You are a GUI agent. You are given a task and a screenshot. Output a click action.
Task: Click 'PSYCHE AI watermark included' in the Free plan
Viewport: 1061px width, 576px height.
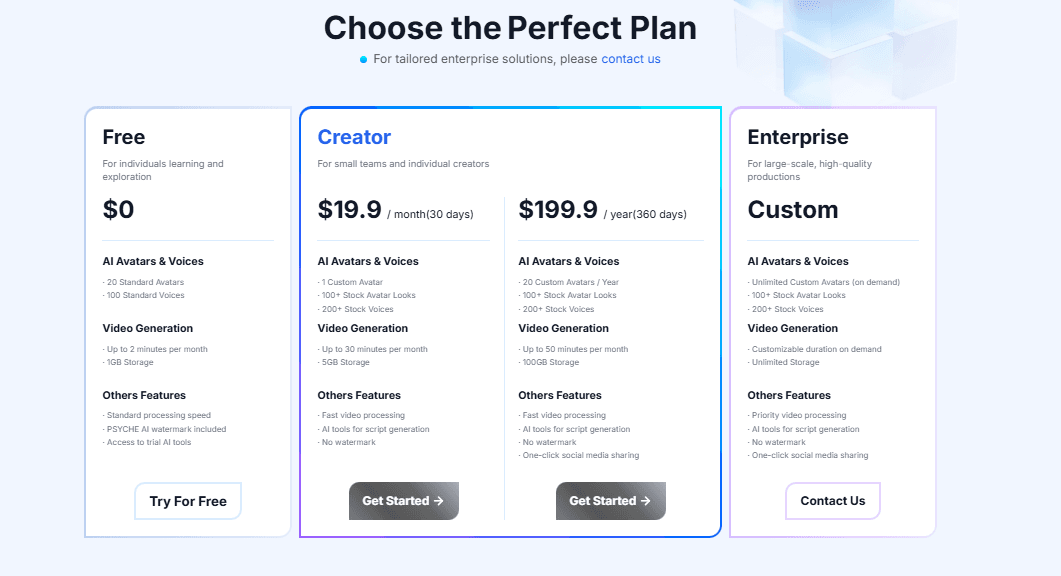(x=166, y=429)
